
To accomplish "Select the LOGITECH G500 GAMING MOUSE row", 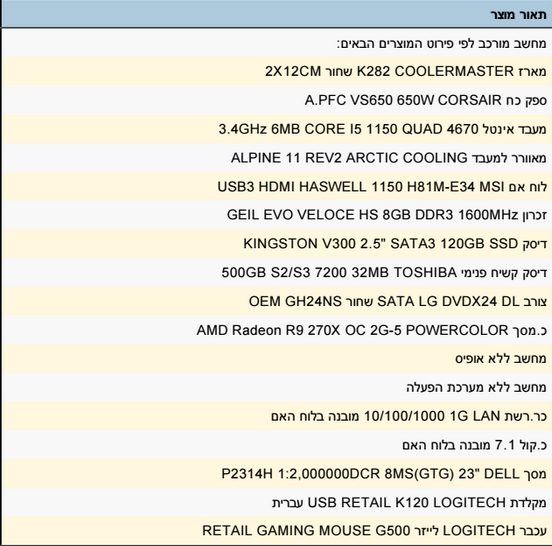I will (277, 531).
